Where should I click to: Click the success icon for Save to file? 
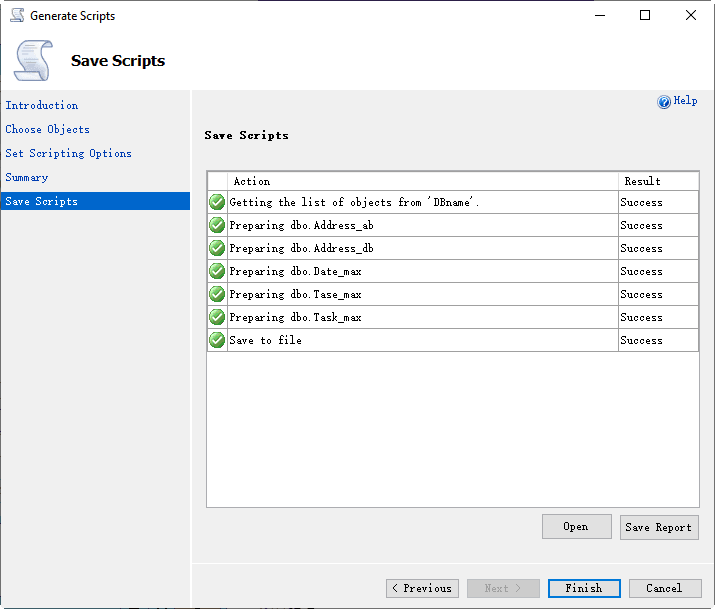pos(217,340)
